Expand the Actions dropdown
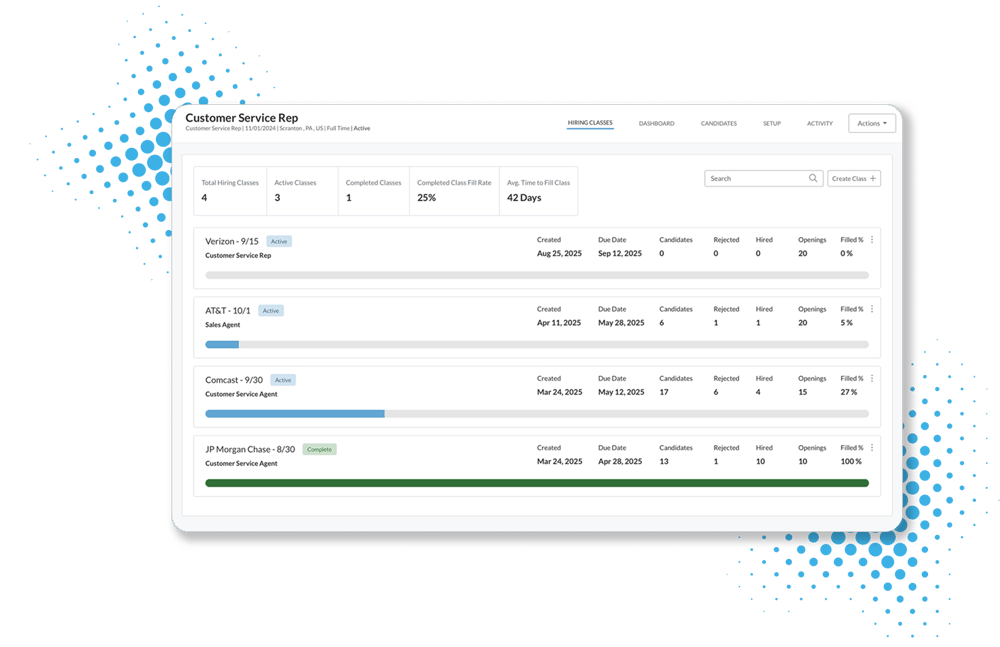The image size is (1000, 647). (x=872, y=124)
